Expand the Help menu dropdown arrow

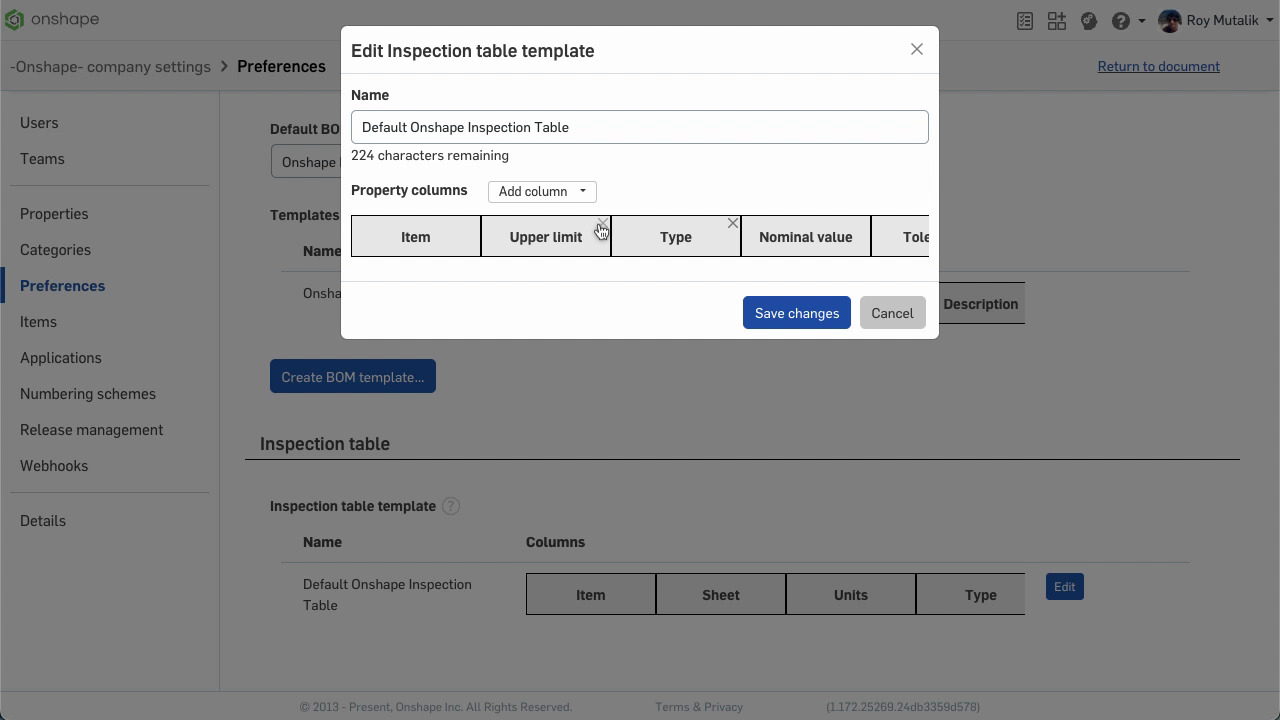(1142, 21)
